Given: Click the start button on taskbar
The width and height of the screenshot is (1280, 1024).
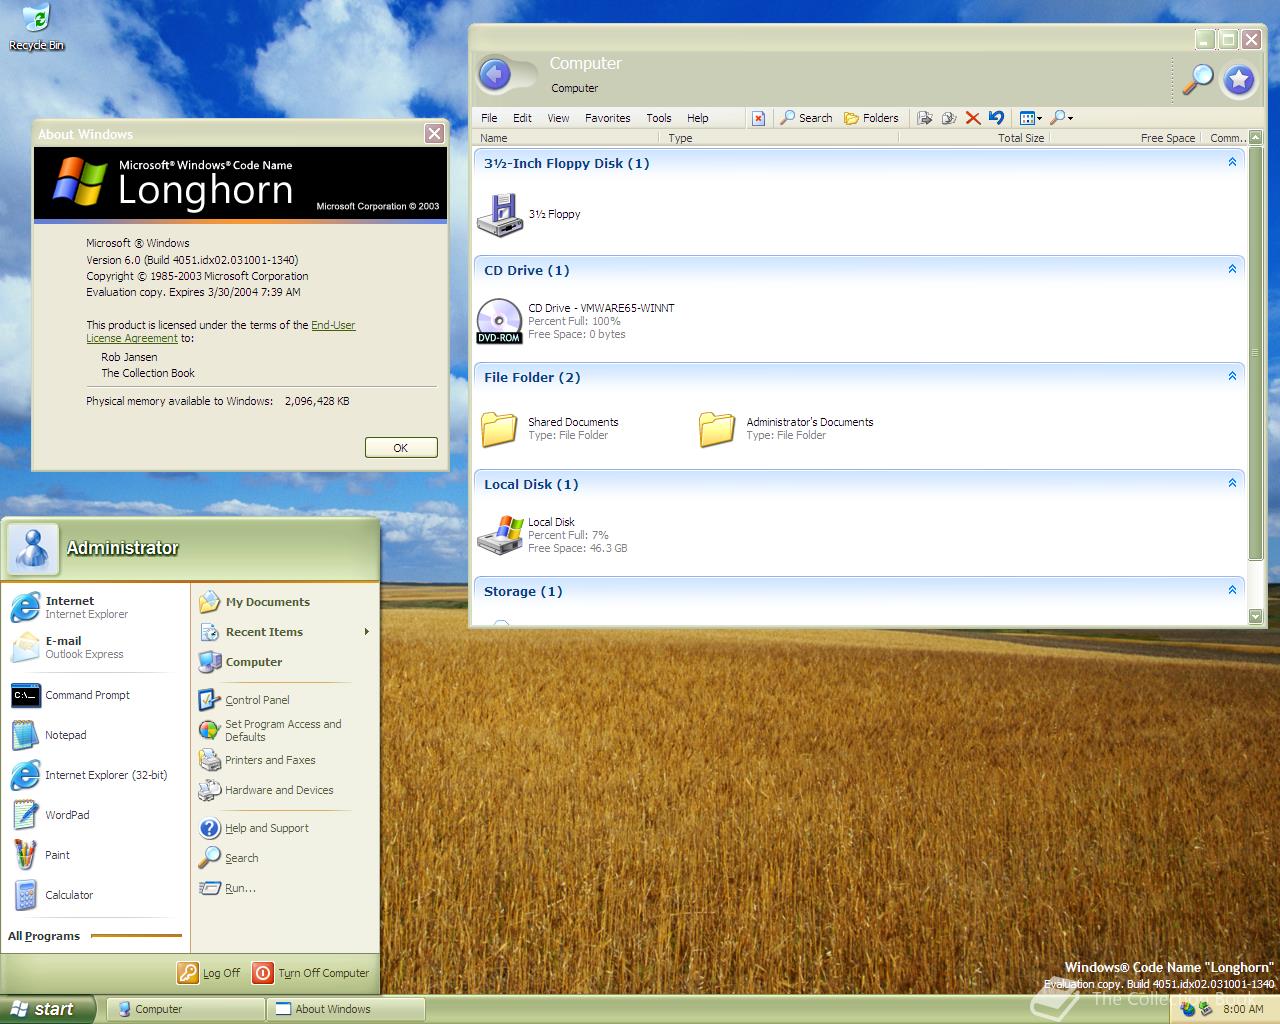Looking at the screenshot, I should click(47, 1009).
